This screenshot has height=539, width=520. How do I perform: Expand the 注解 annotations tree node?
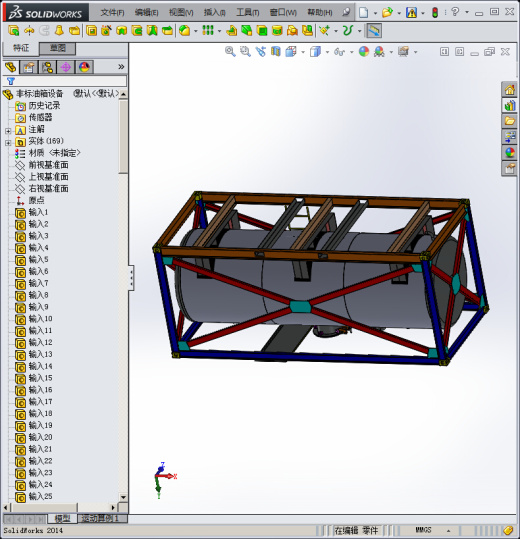(x=8, y=131)
